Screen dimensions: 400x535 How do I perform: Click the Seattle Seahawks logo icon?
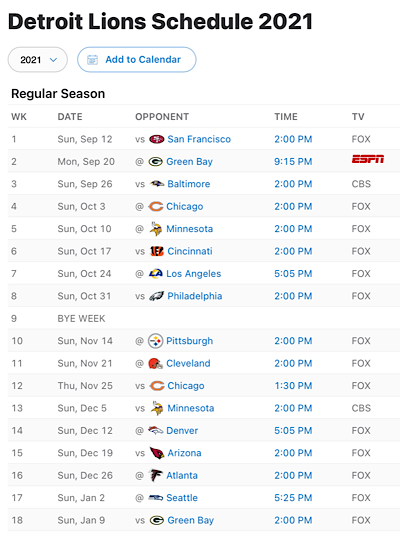click(156, 498)
